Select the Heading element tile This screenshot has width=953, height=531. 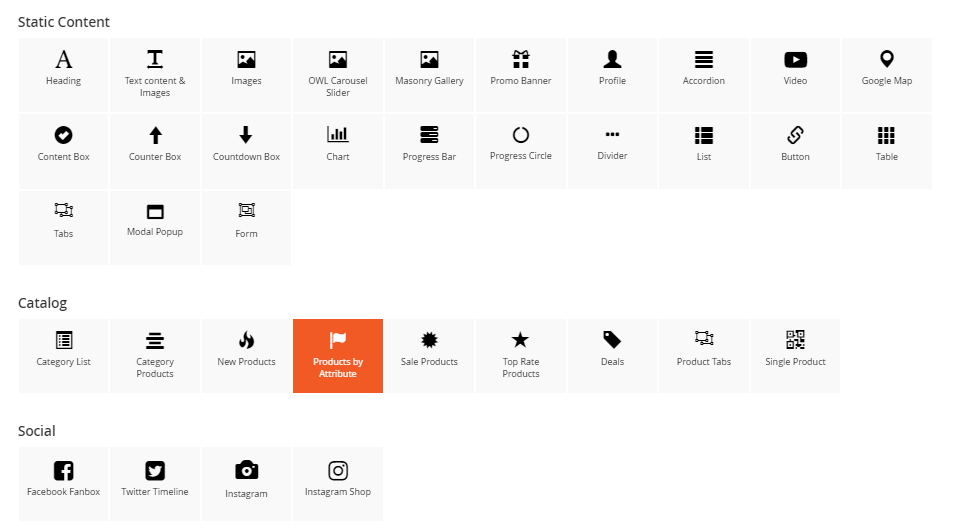click(x=64, y=68)
